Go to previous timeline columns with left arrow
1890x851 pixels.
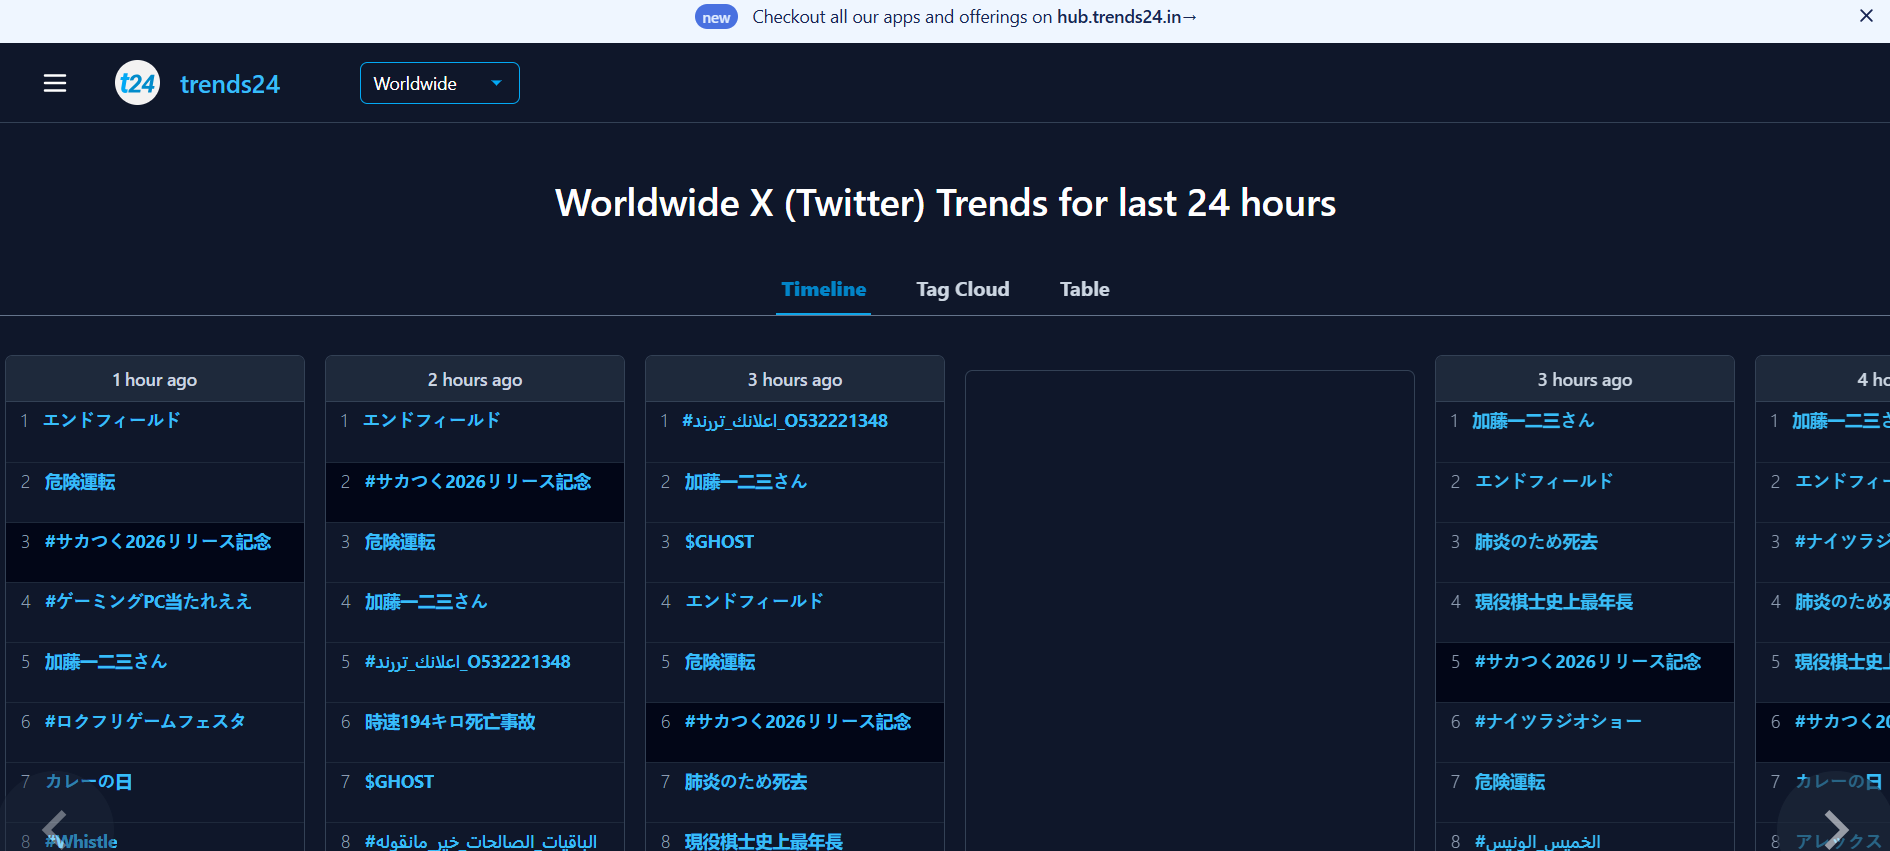[x=55, y=828]
